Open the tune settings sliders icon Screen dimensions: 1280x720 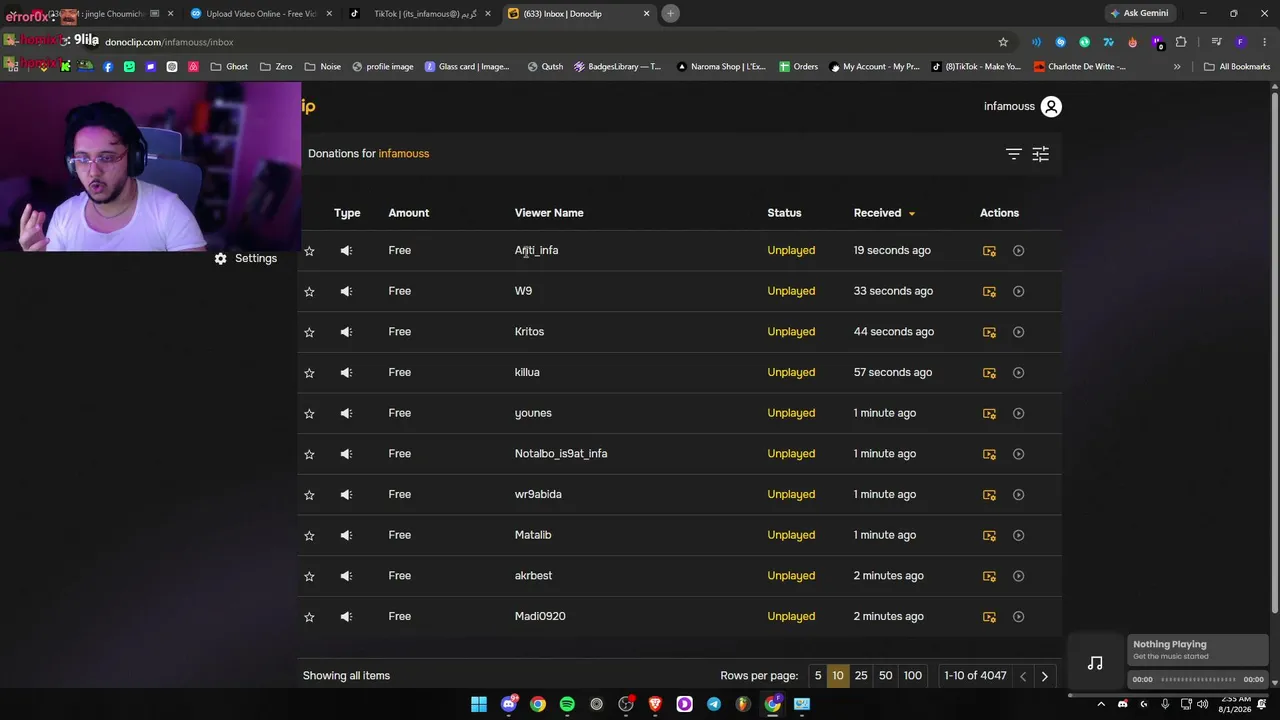1041,154
